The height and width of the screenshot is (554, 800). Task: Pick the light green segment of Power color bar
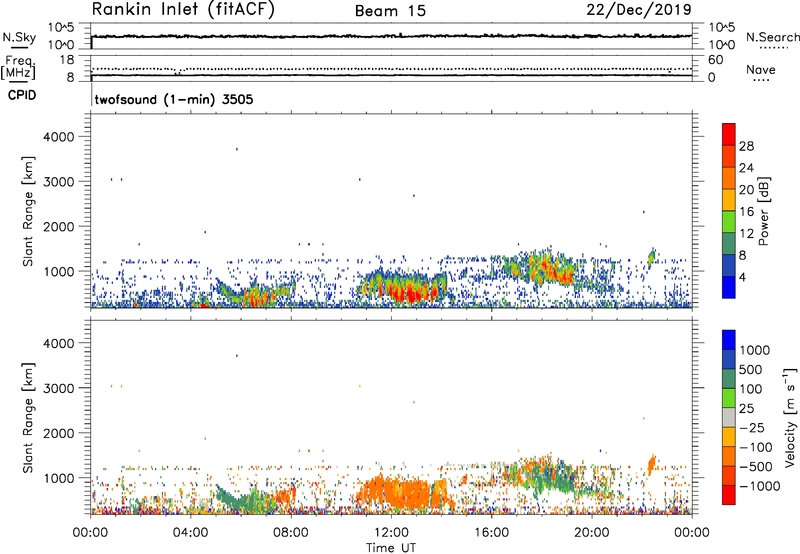click(729, 222)
